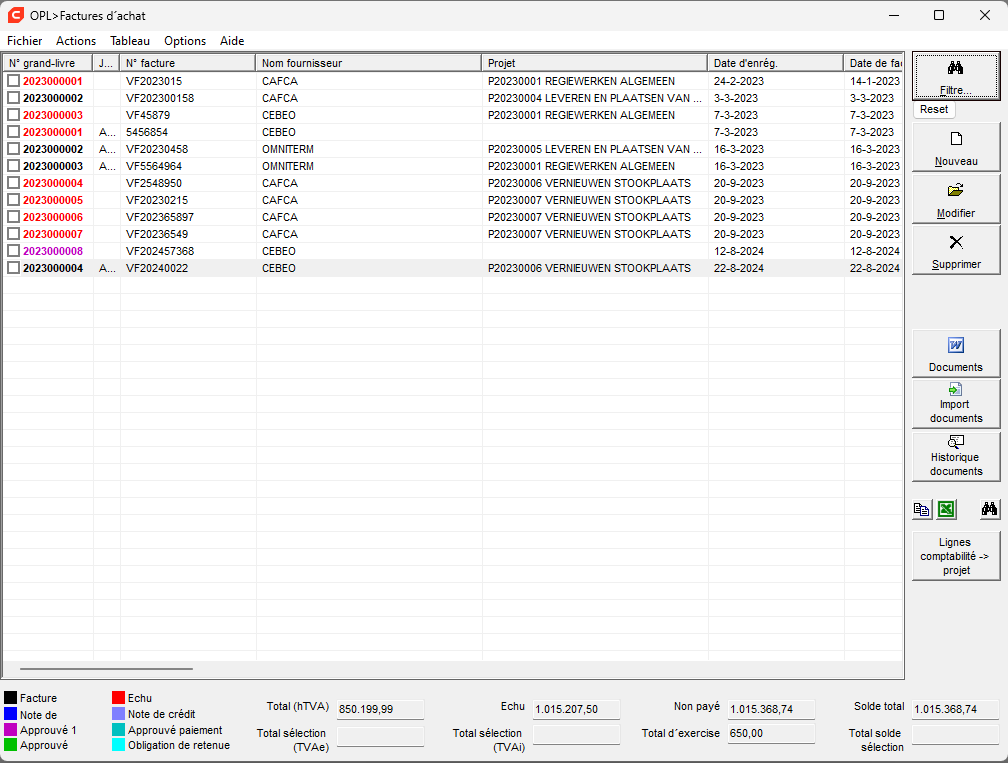Sort by Projet column header
The width and height of the screenshot is (1008, 763).
coord(595,63)
